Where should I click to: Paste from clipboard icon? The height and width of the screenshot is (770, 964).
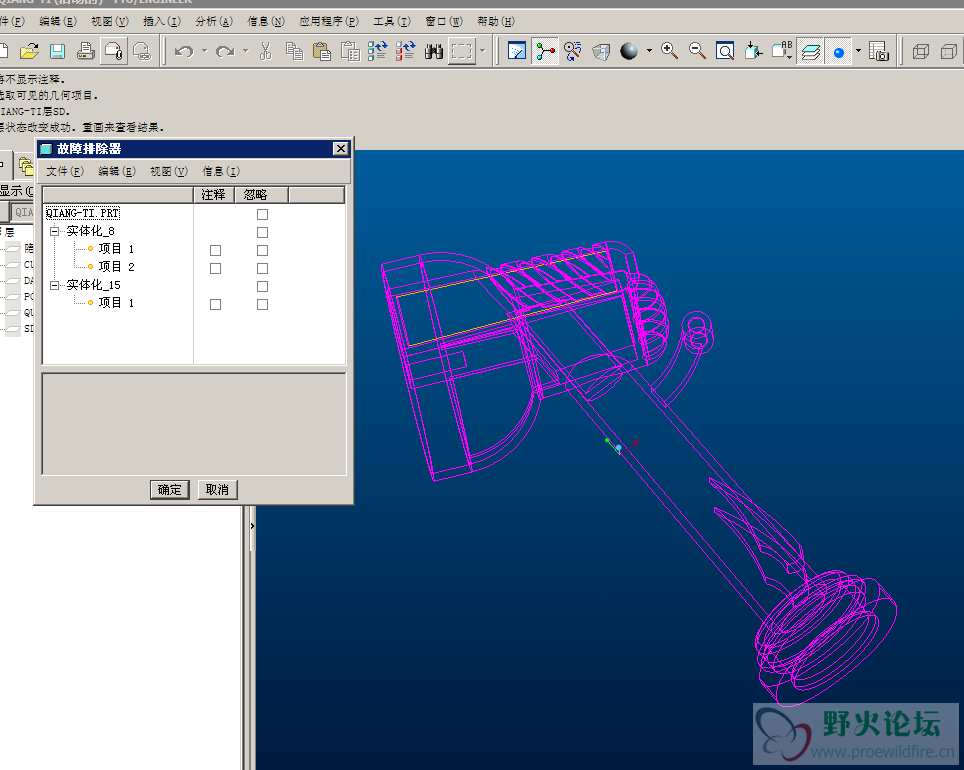click(x=322, y=51)
